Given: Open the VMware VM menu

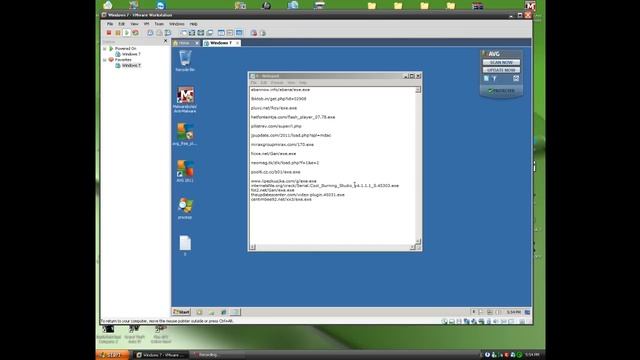Looking at the screenshot, I should point(147,24).
